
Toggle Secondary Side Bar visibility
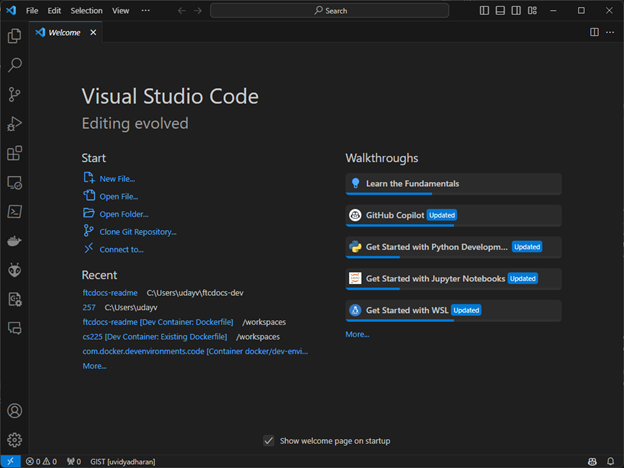(x=516, y=10)
